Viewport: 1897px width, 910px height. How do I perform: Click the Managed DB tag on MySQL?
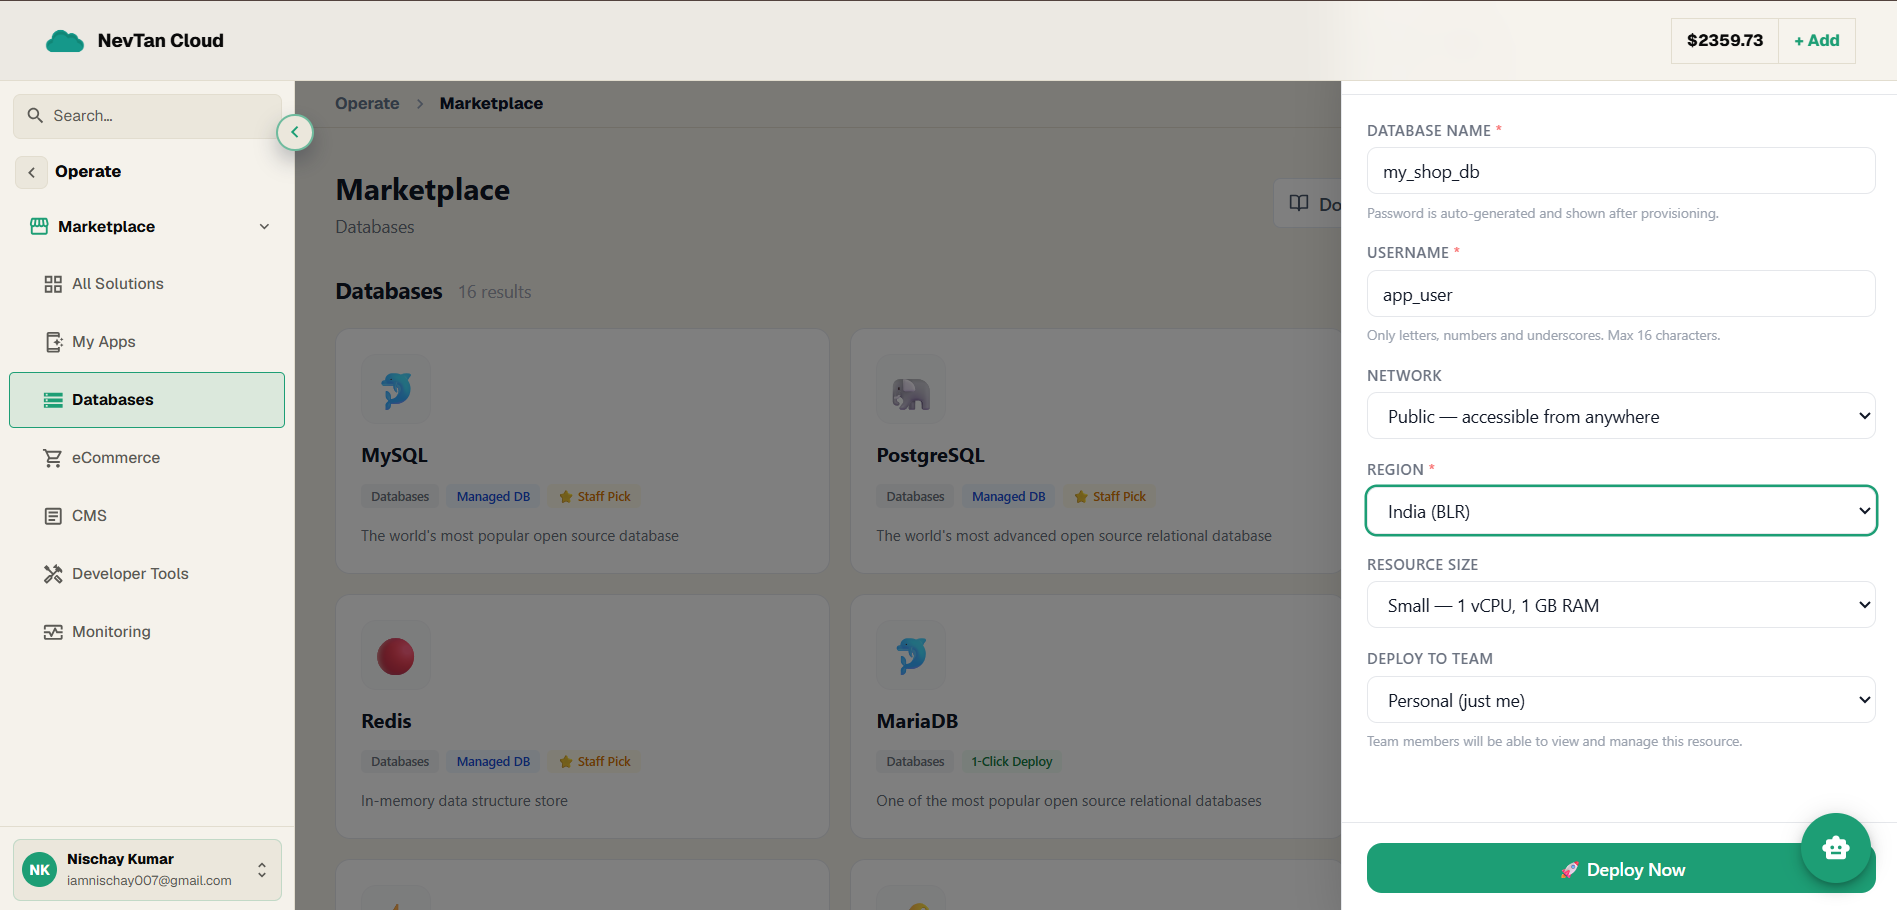493,497
